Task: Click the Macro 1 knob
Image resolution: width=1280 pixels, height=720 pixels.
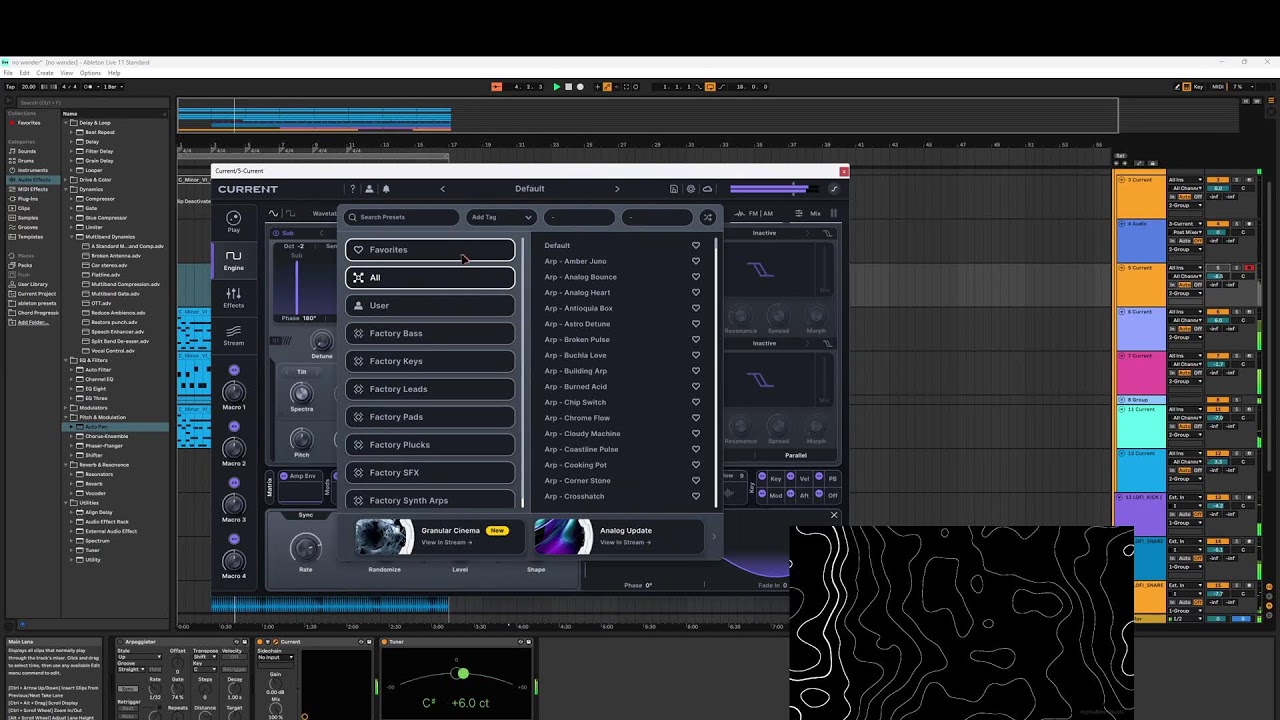Action: coord(234,391)
